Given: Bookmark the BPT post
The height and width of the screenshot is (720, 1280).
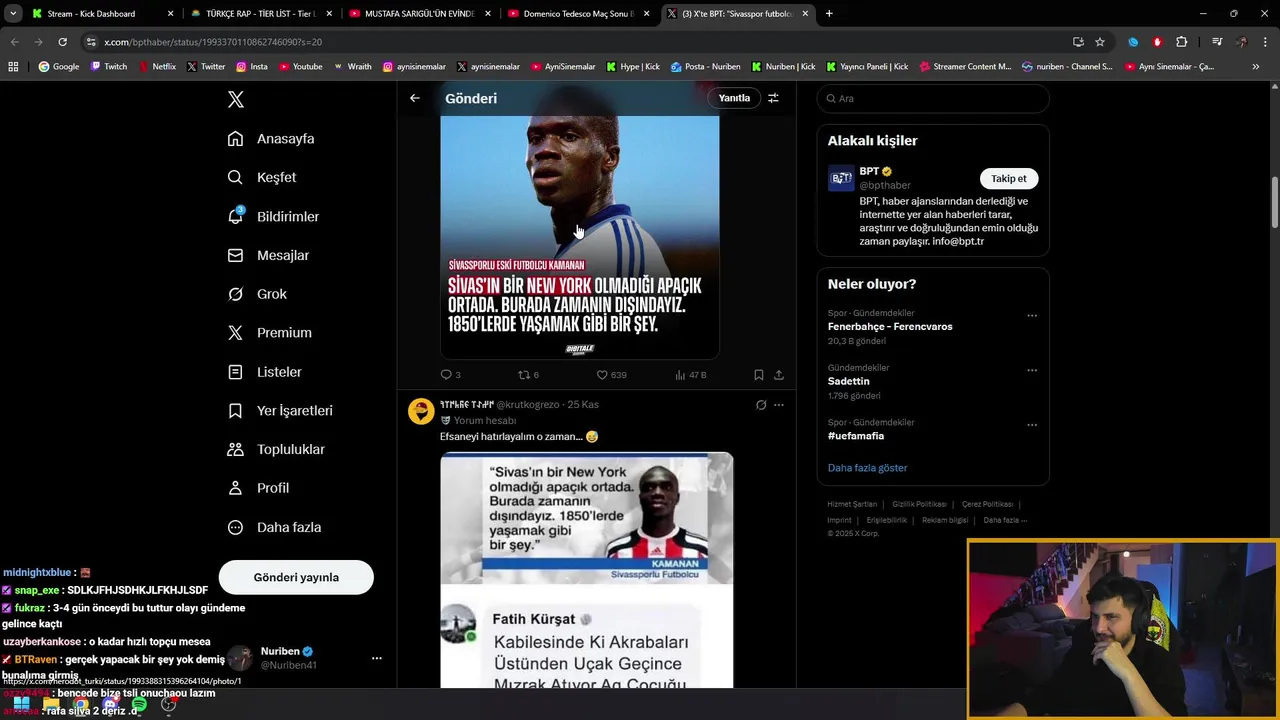Looking at the screenshot, I should coord(758,375).
